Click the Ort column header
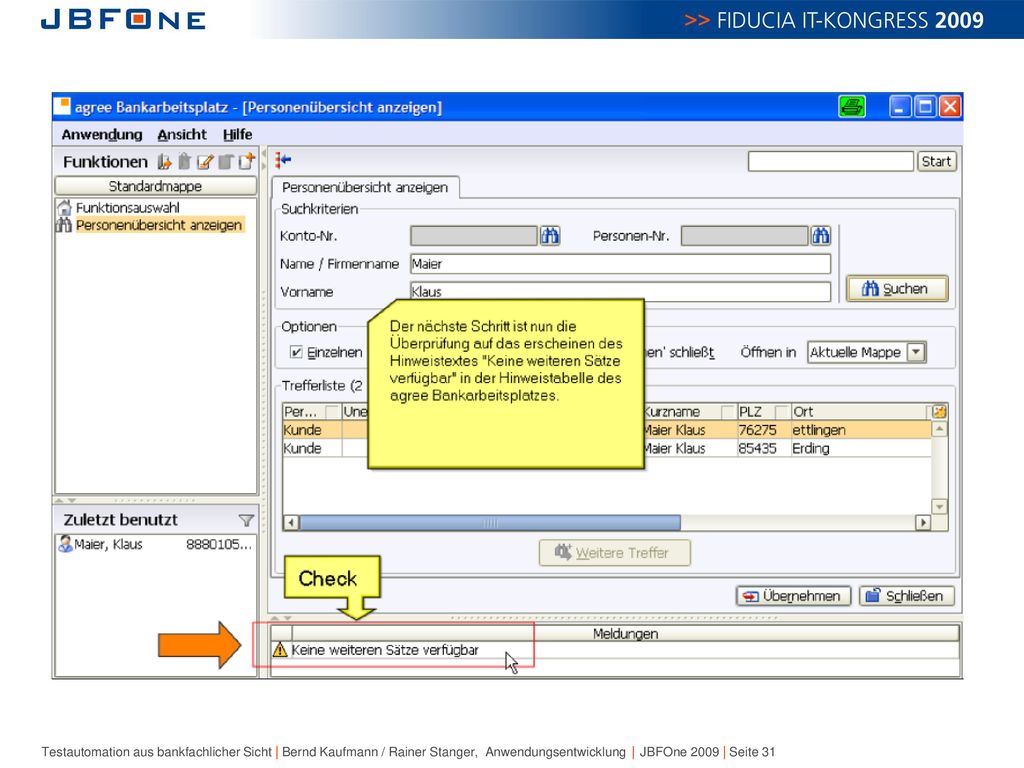 (860, 411)
